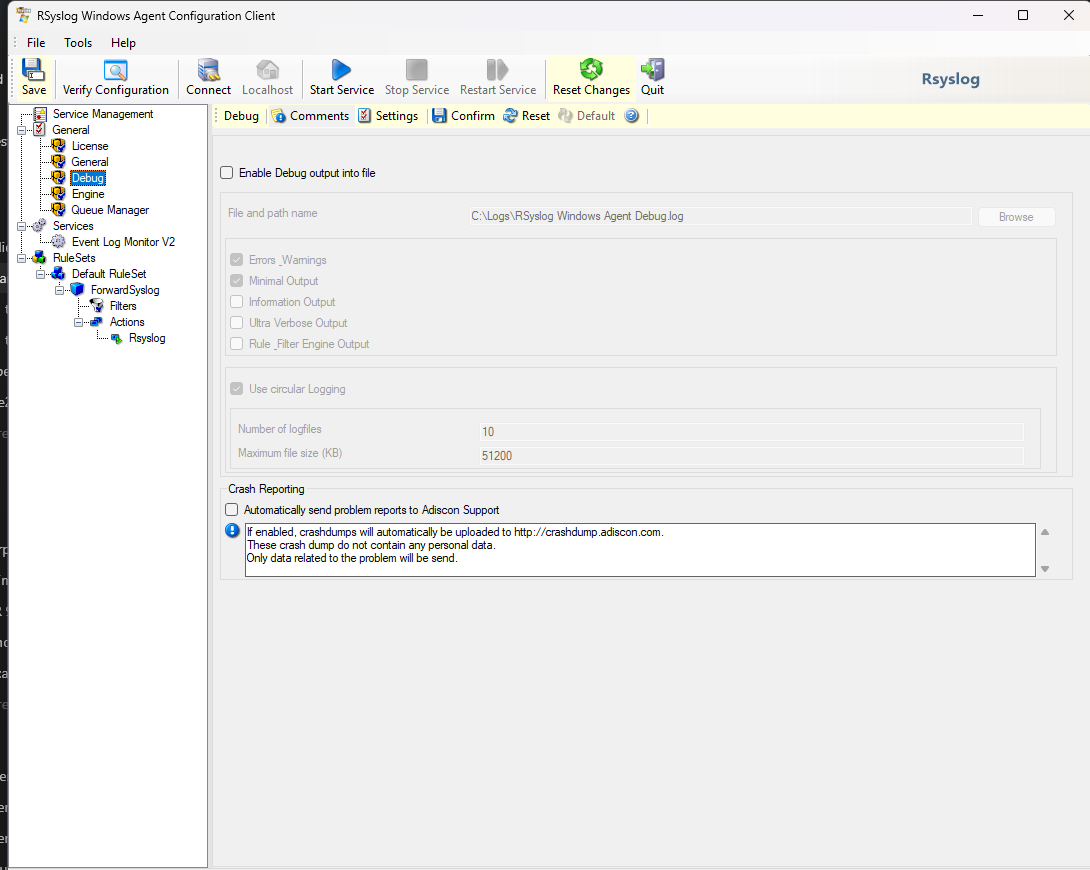Toggle Information Output checkbox

(236, 302)
